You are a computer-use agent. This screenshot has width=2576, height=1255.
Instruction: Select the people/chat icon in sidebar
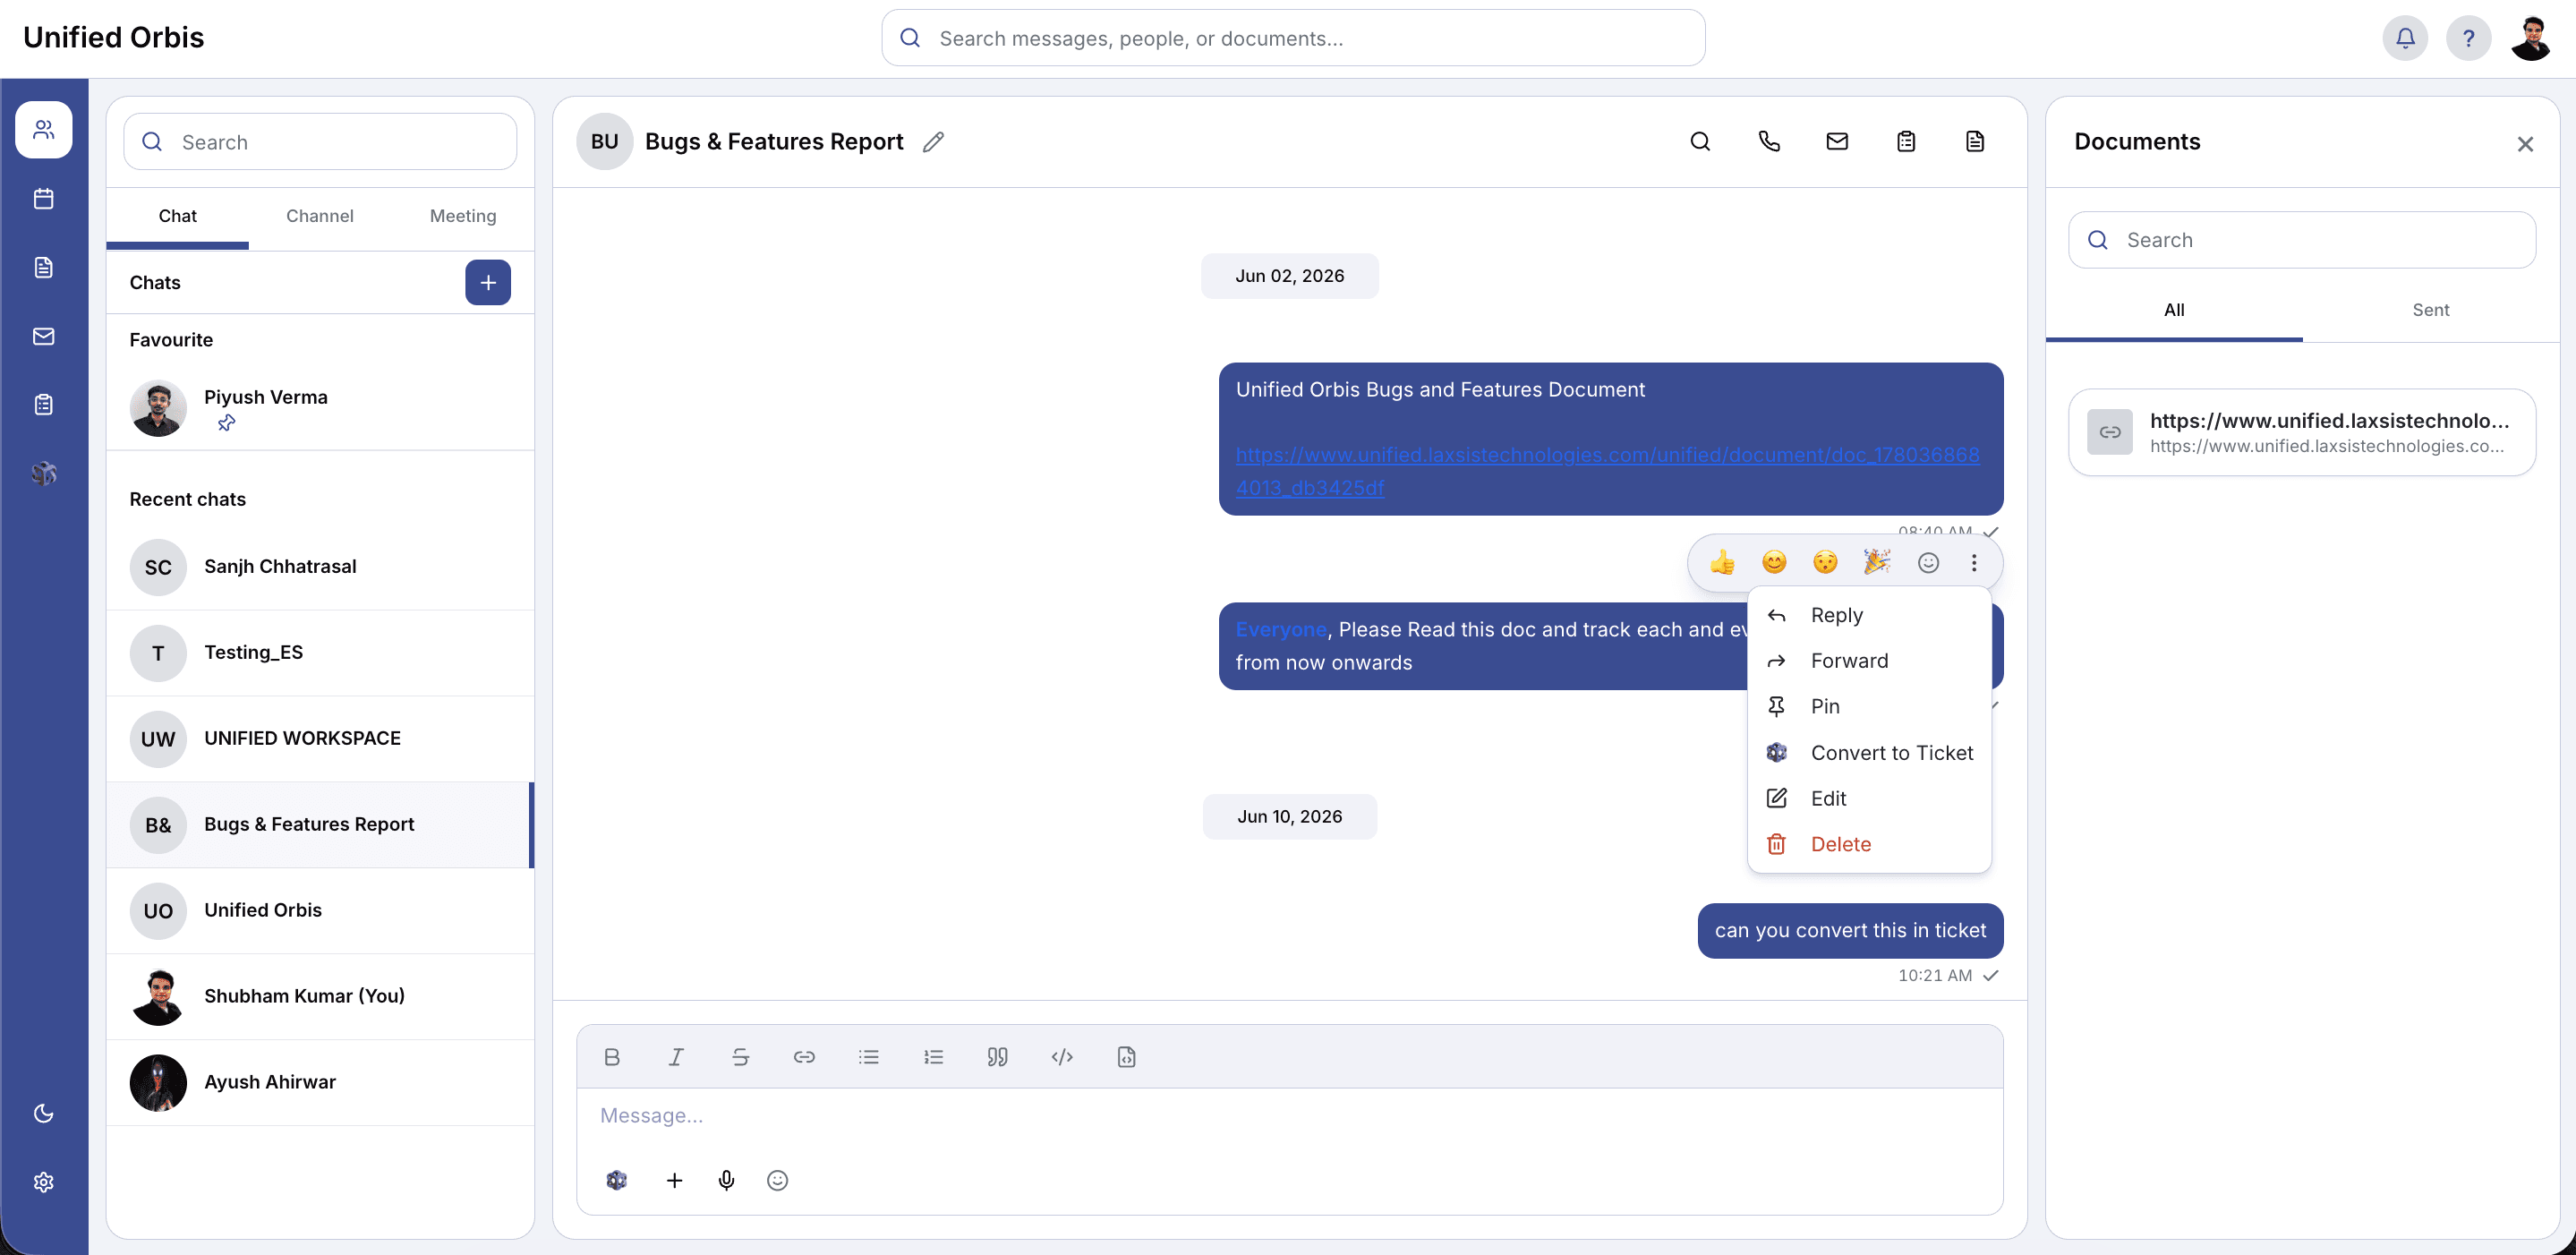44,129
